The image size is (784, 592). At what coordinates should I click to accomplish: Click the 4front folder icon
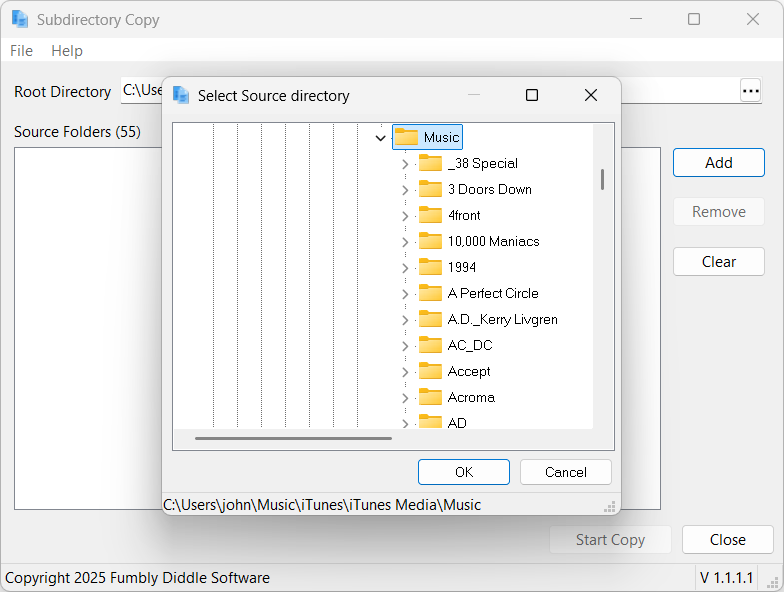[x=430, y=215]
